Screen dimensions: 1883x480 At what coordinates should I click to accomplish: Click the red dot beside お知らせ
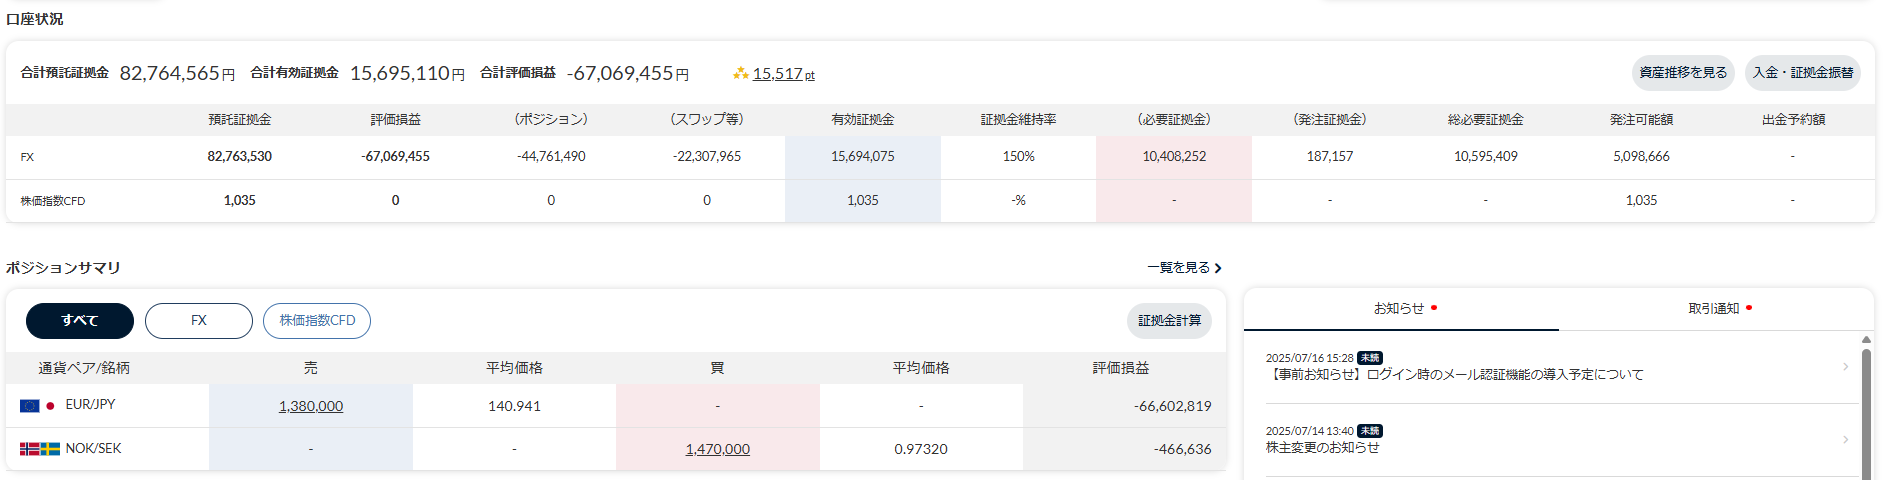pyautogui.click(x=1434, y=308)
